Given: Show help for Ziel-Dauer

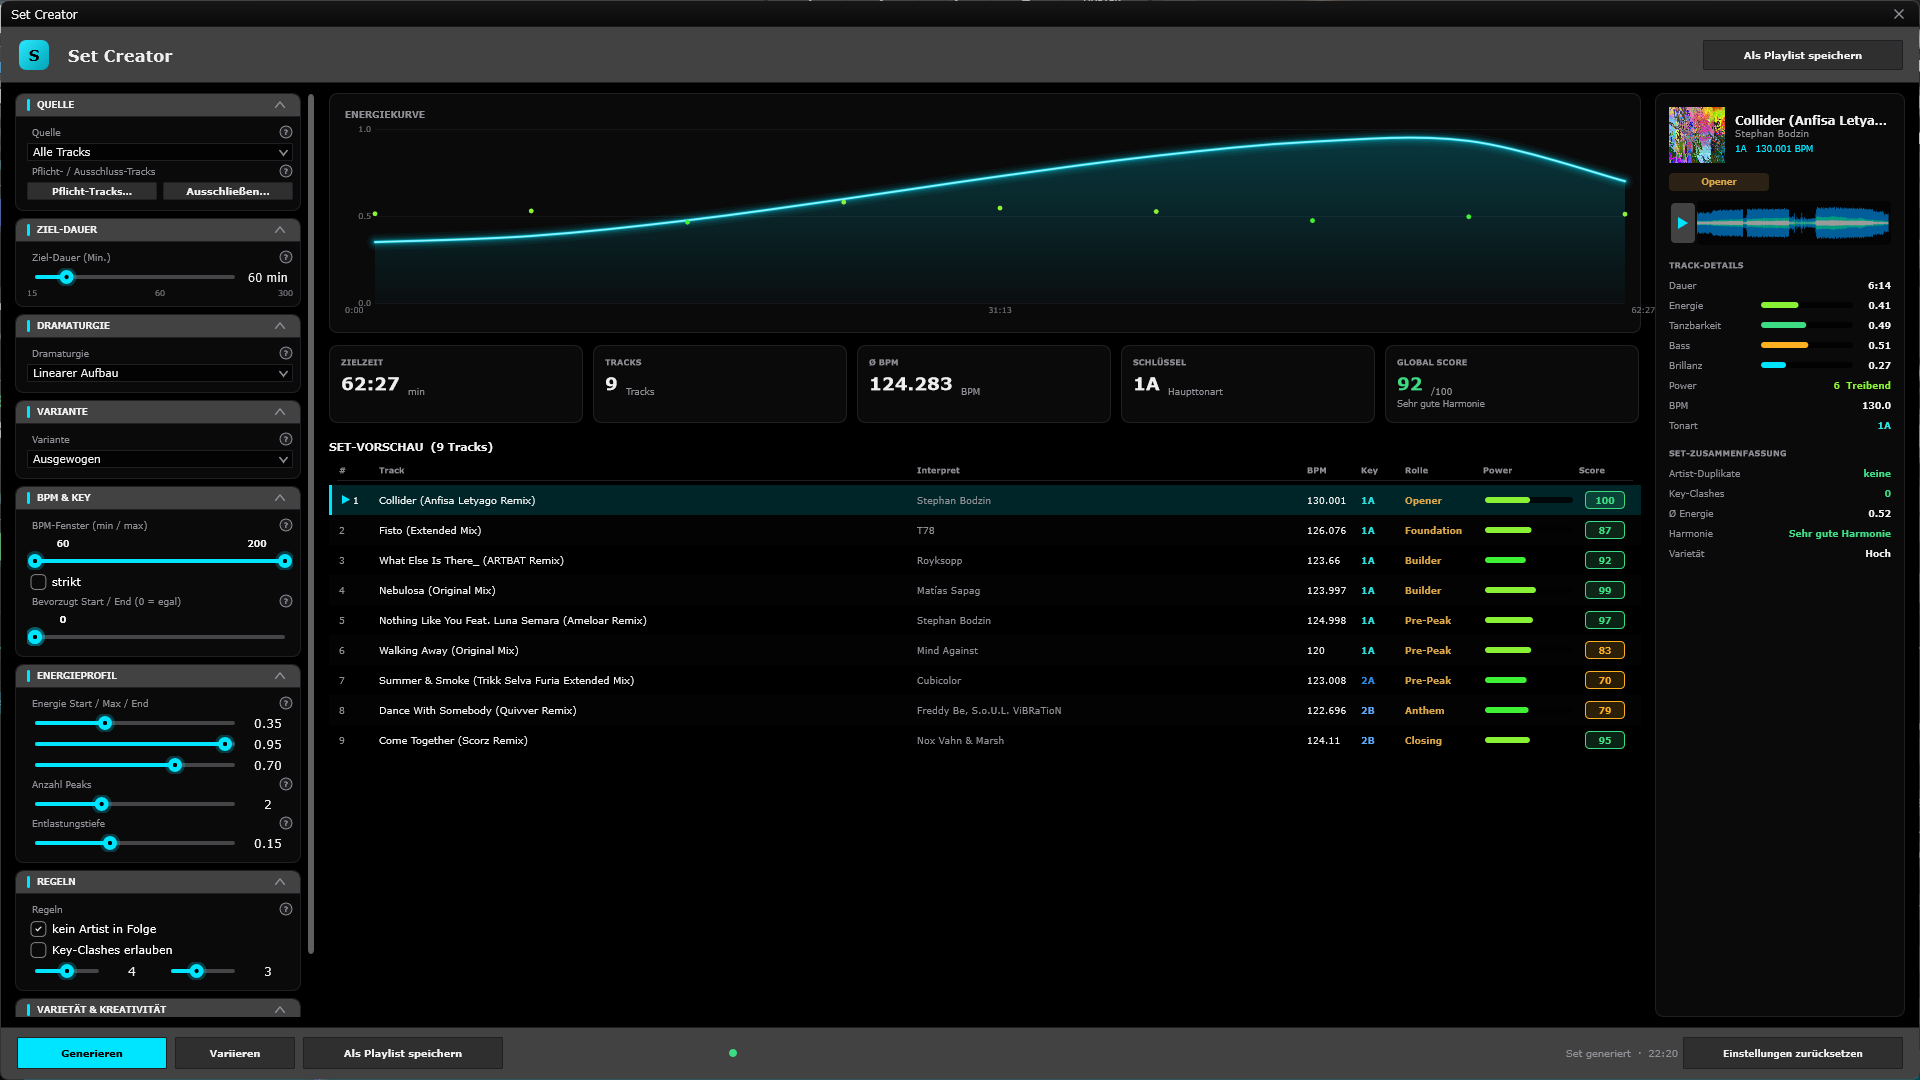Looking at the screenshot, I should [x=286, y=257].
